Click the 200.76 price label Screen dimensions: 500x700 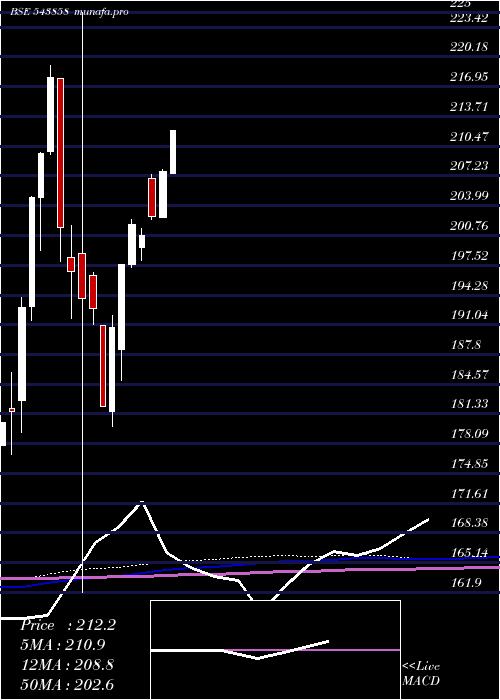coord(469,225)
